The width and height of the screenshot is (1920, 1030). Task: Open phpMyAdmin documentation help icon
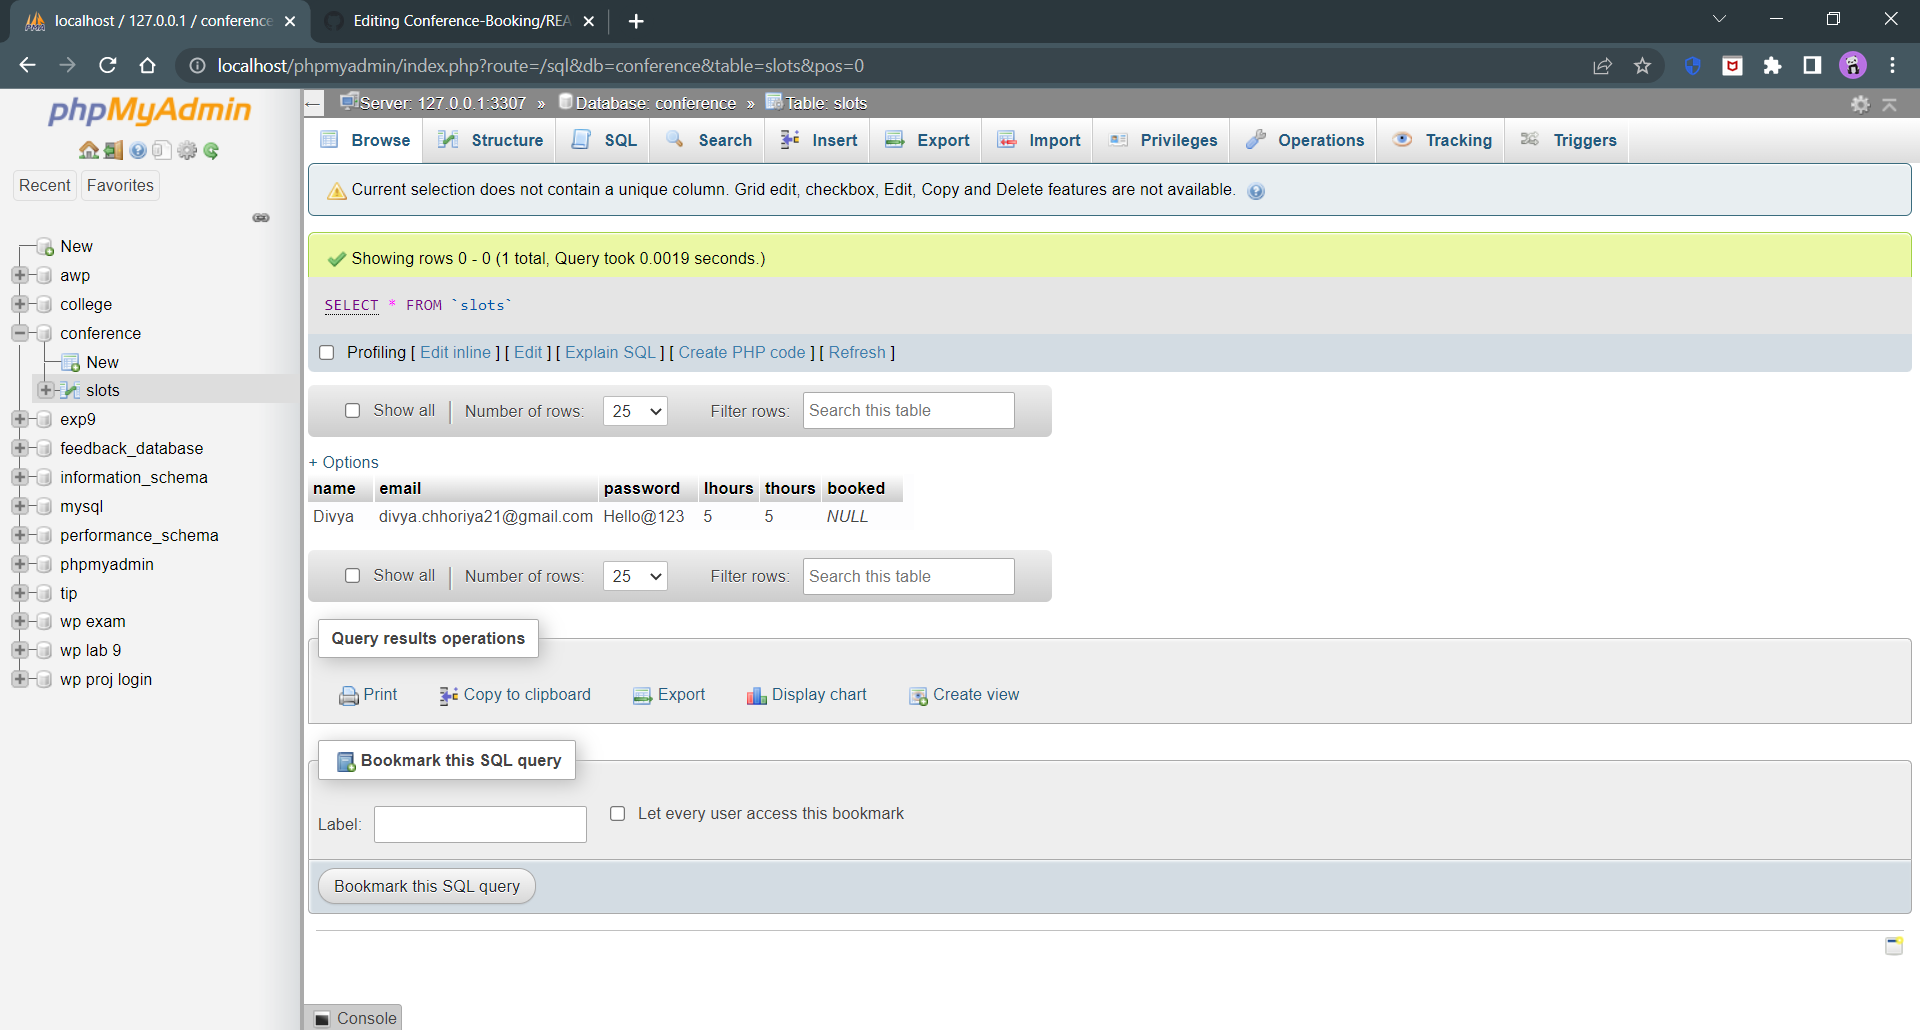[x=138, y=150]
